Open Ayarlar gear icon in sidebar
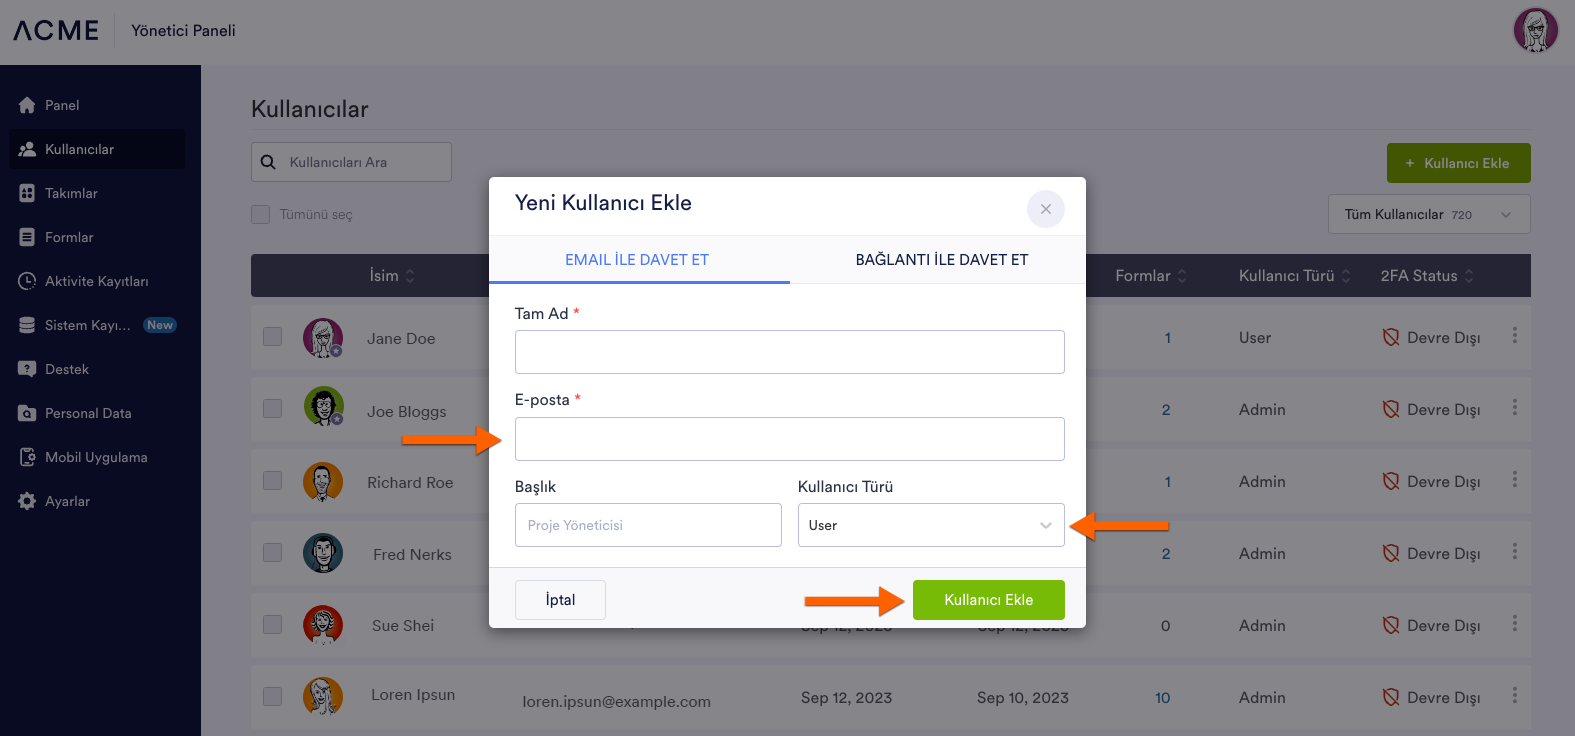The height and width of the screenshot is (736, 1575). click(27, 501)
